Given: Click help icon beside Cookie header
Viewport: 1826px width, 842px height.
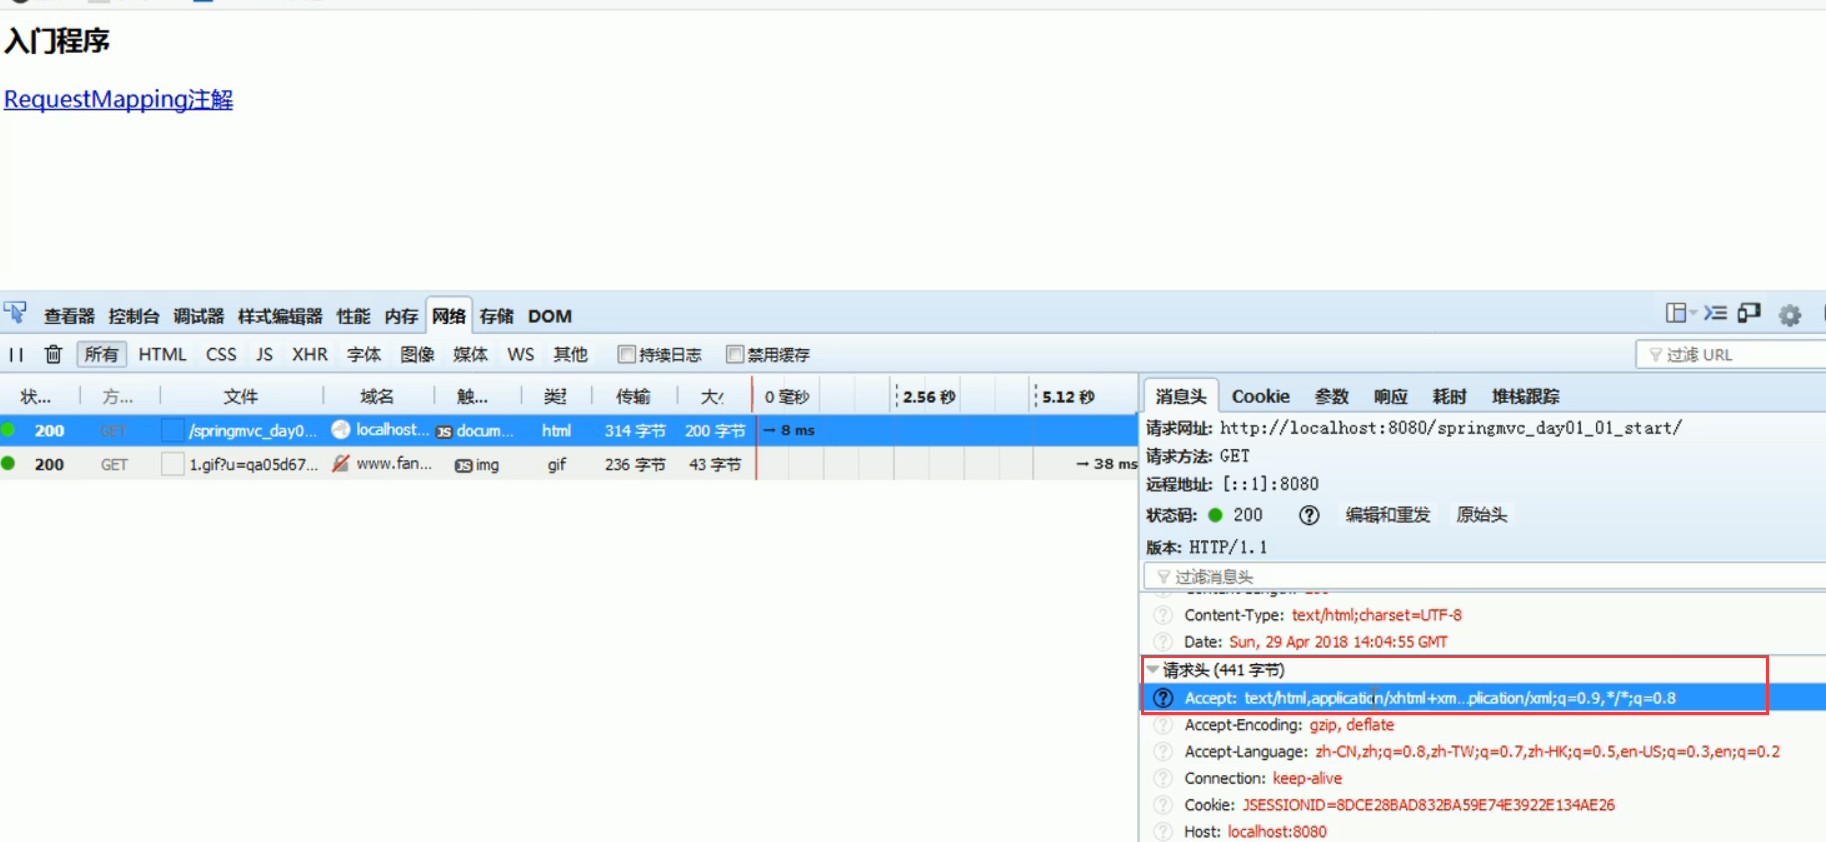Looking at the screenshot, I should [x=1163, y=805].
